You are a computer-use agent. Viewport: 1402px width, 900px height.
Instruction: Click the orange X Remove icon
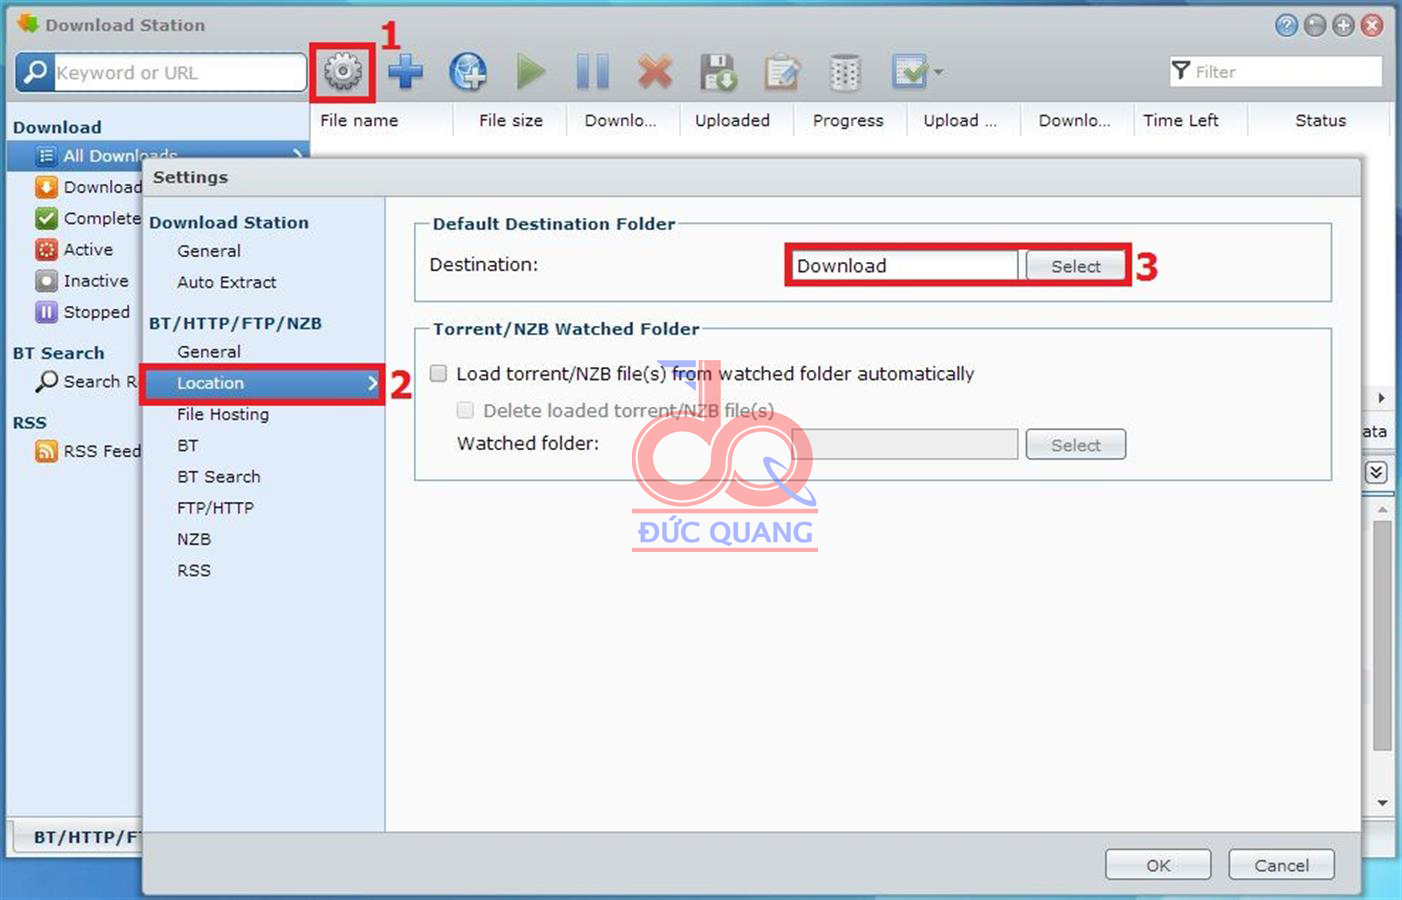(x=655, y=72)
